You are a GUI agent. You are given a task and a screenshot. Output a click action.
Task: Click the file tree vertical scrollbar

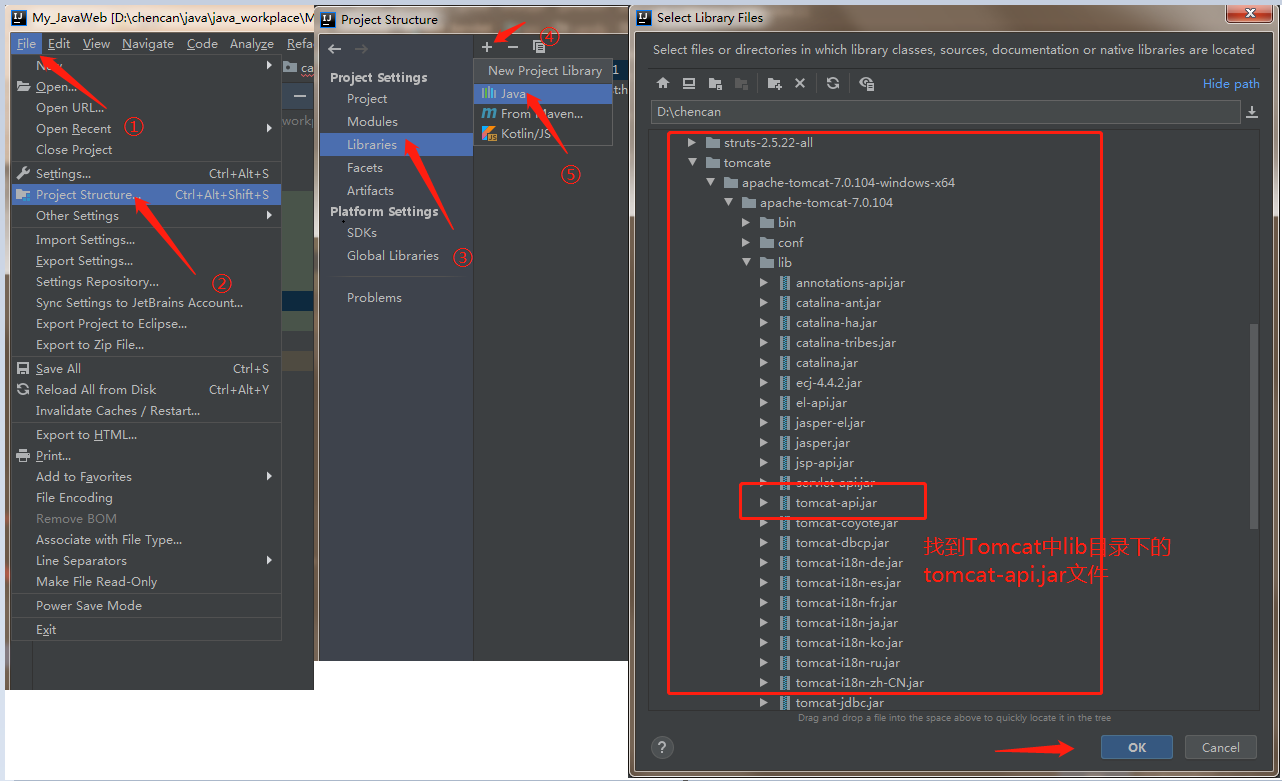tap(1254, 425)
